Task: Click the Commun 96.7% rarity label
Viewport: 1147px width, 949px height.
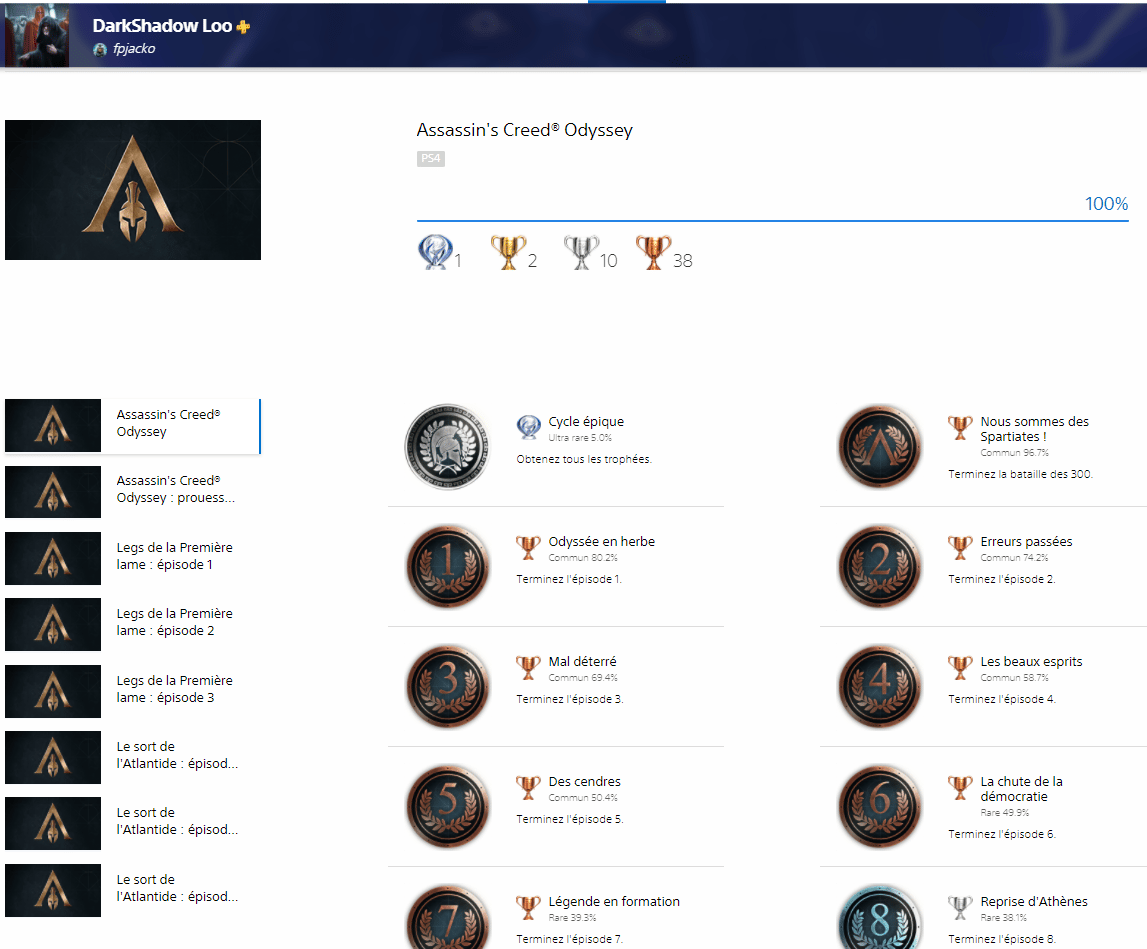Action: 1015,453
